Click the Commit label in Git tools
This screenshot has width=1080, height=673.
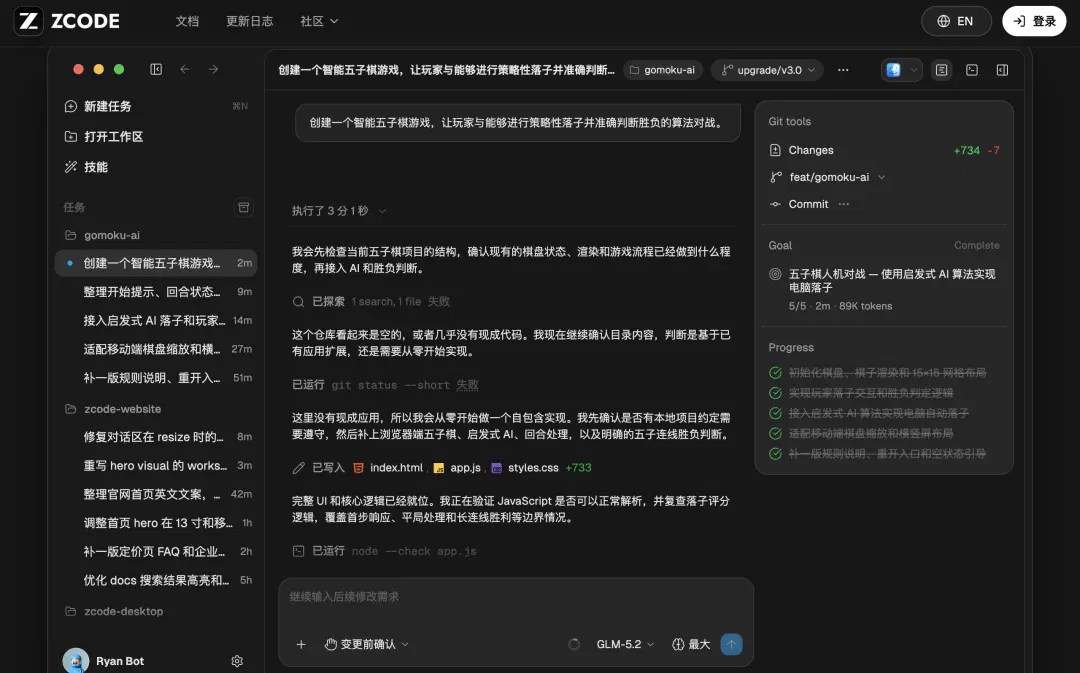pos(809,204)
